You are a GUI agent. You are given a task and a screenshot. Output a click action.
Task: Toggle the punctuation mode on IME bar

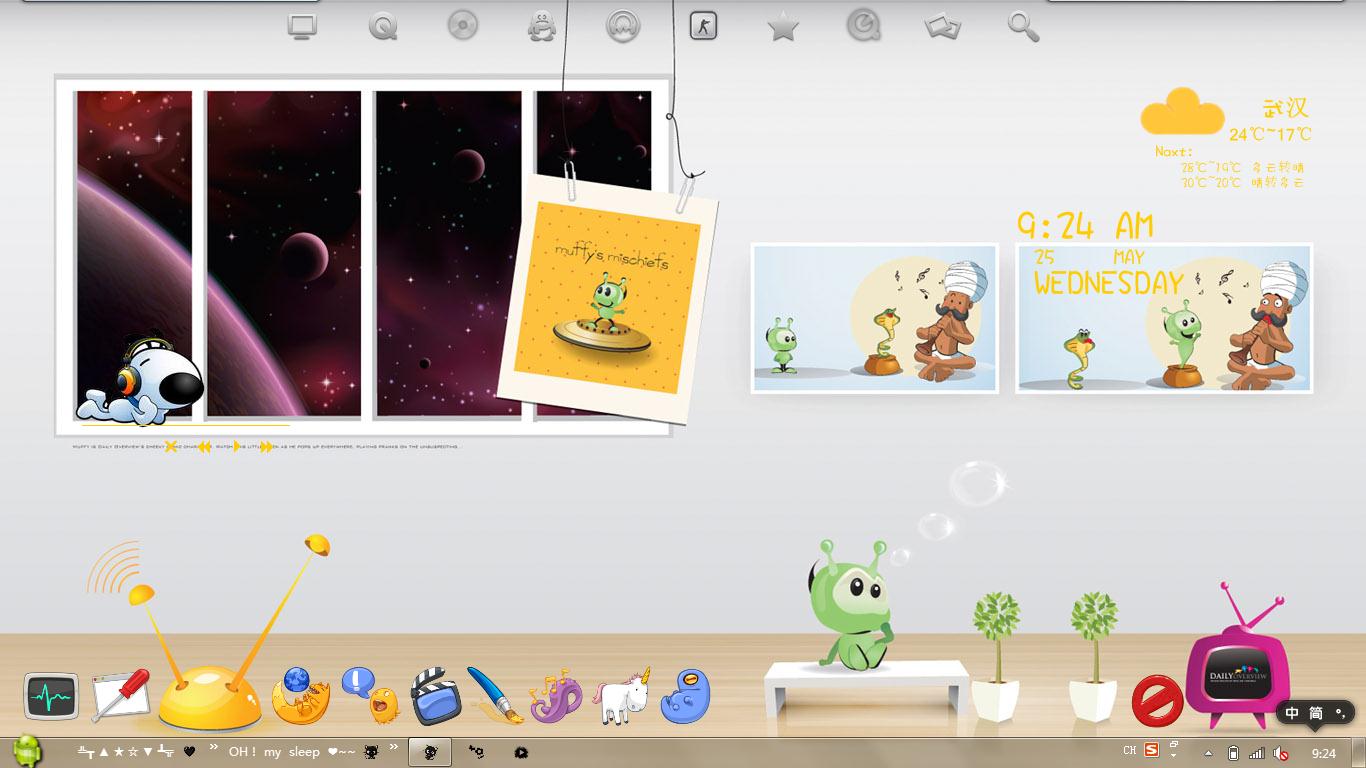pos(1339,713)
